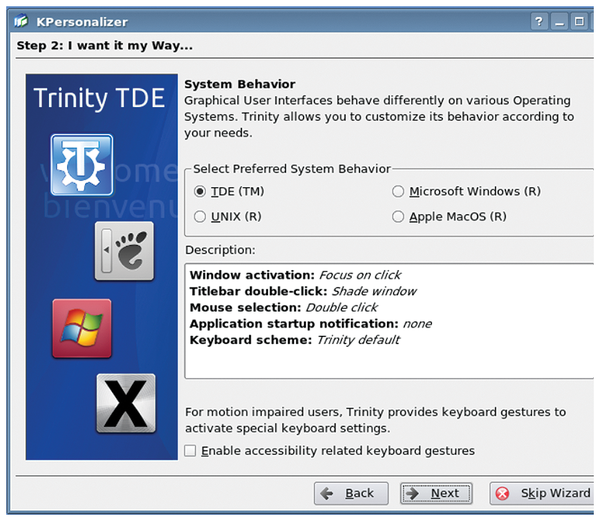The width and height of the screenshot is (600, 521).
Task: Click the 'System Behavior' heading
Action: coord(240,84)
